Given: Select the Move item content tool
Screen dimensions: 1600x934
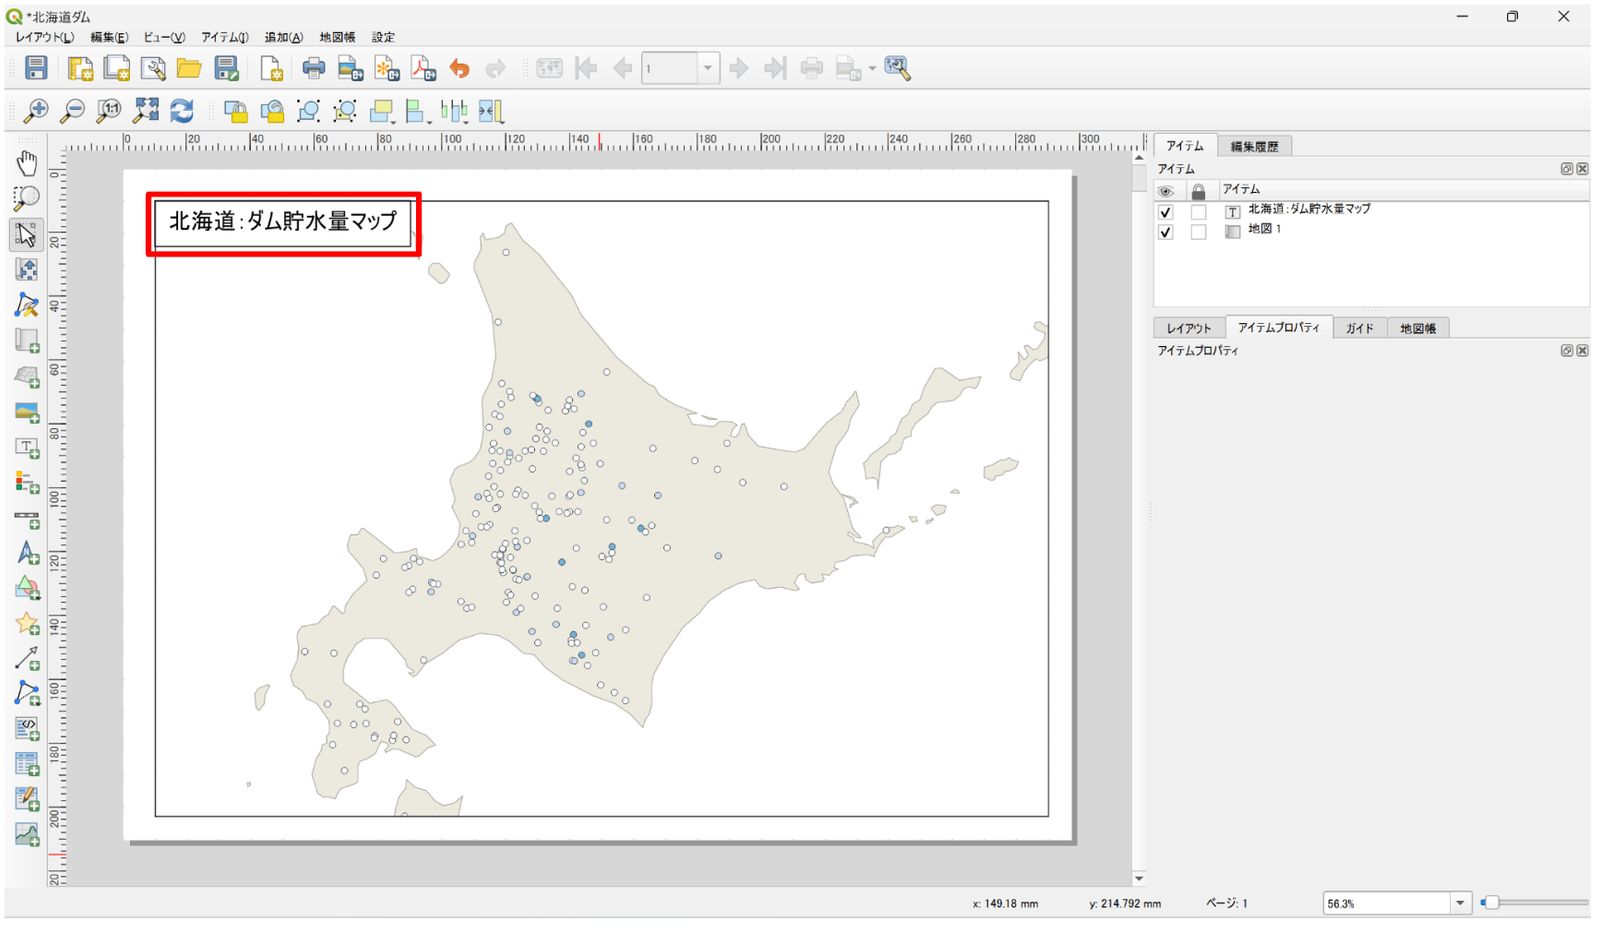Looking at the screenshot, I should click(x=27, y=269).
